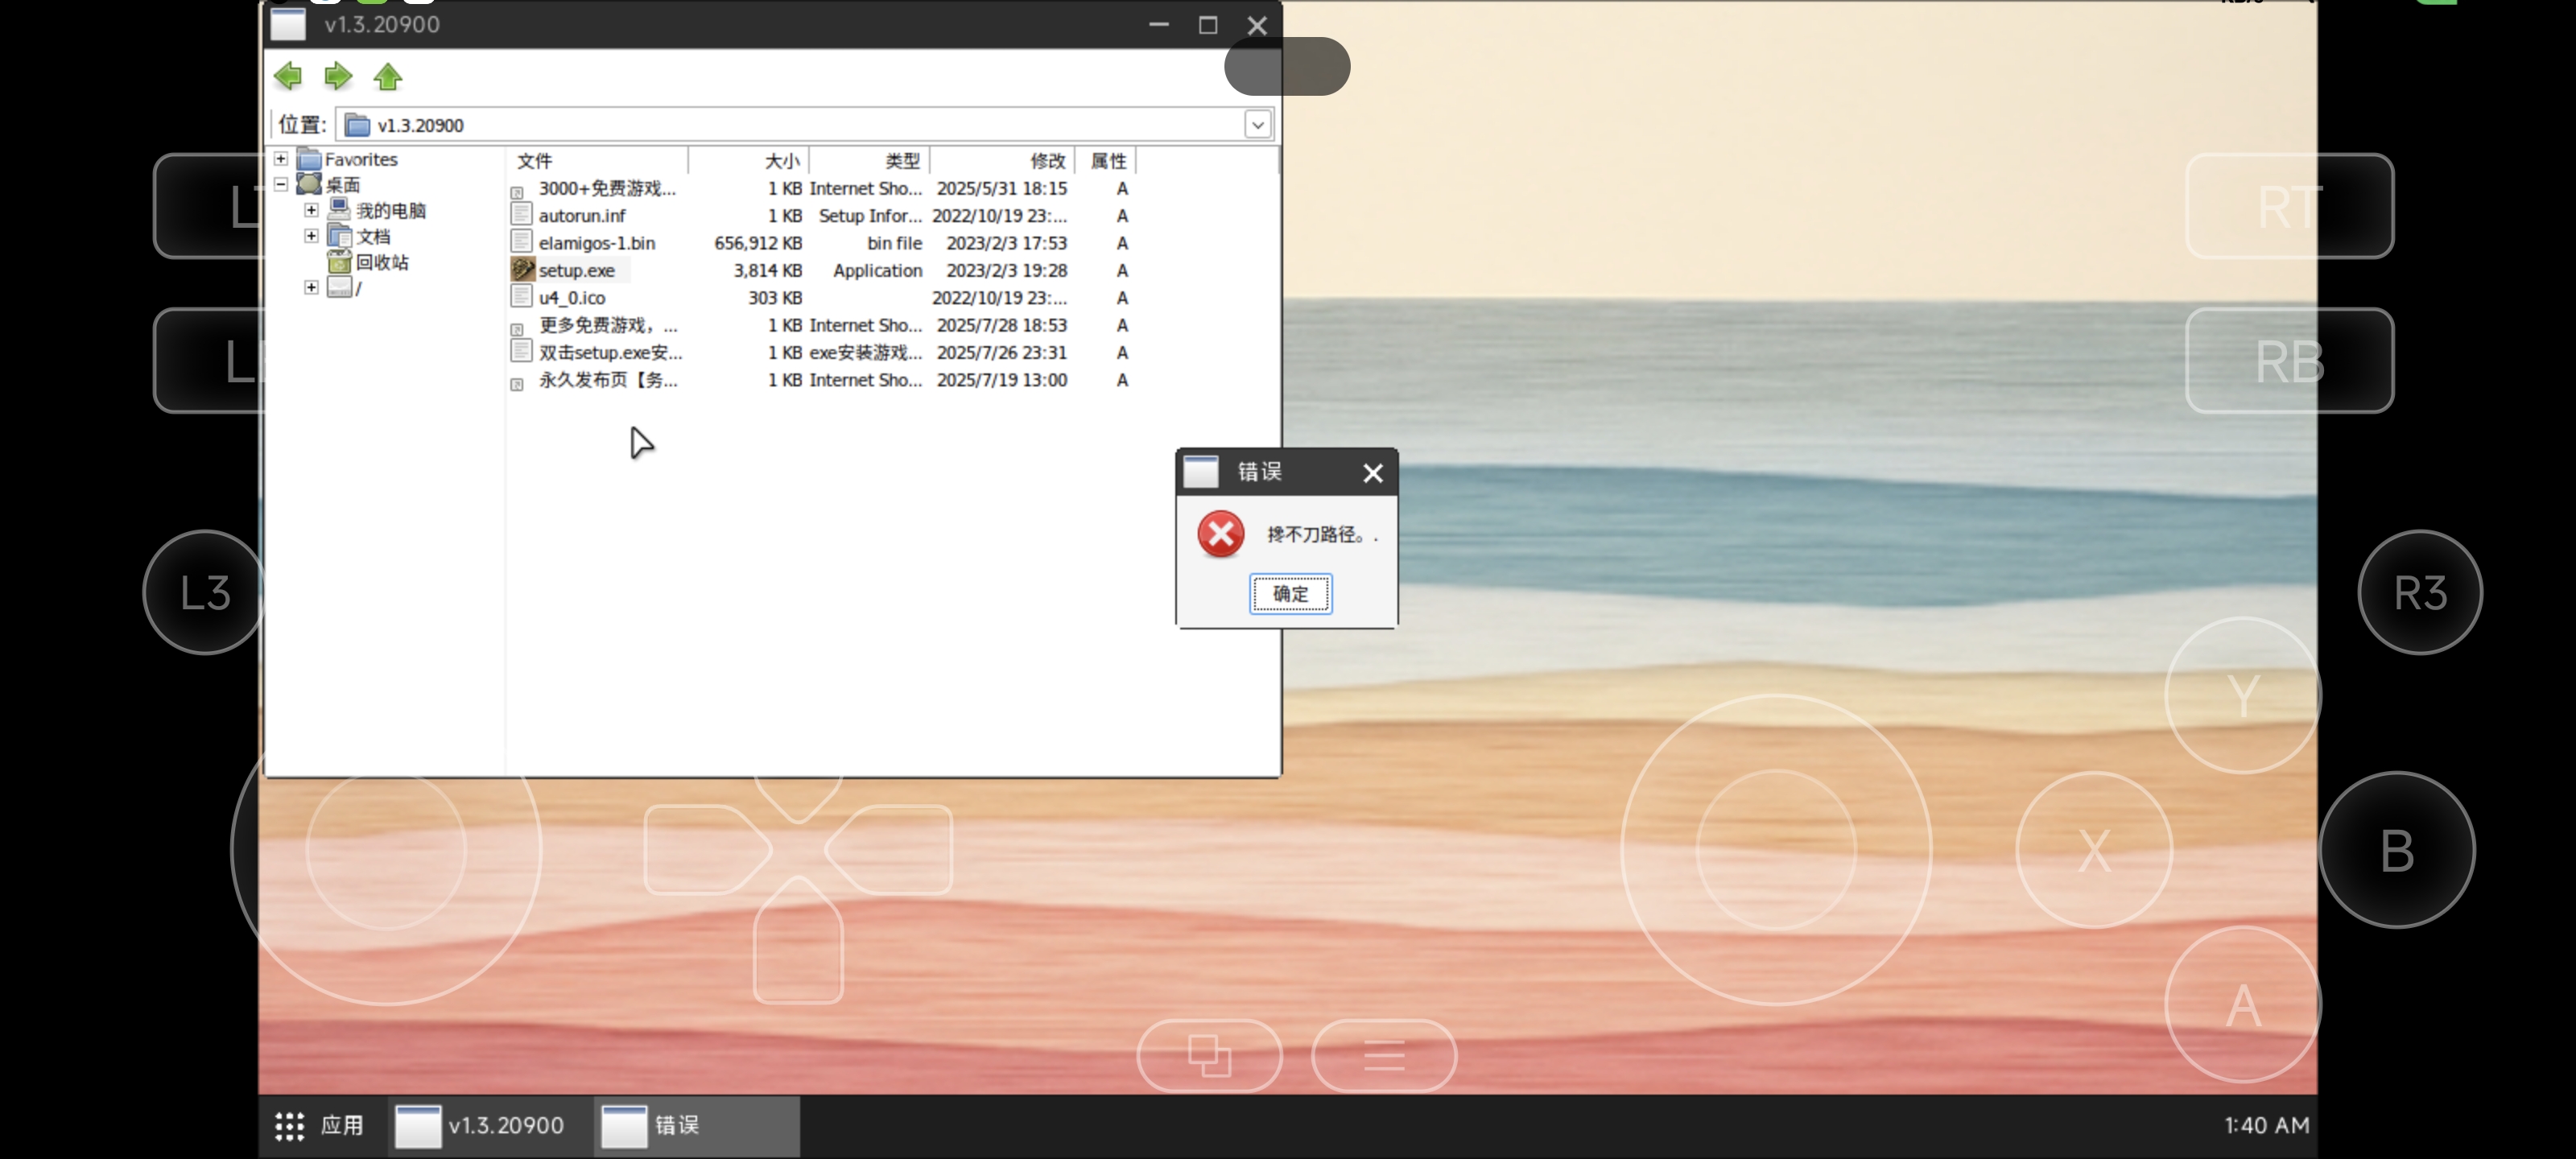Close the error dialog
The height and width of the screenshot is (1159, 2576).
[1372, 473]
